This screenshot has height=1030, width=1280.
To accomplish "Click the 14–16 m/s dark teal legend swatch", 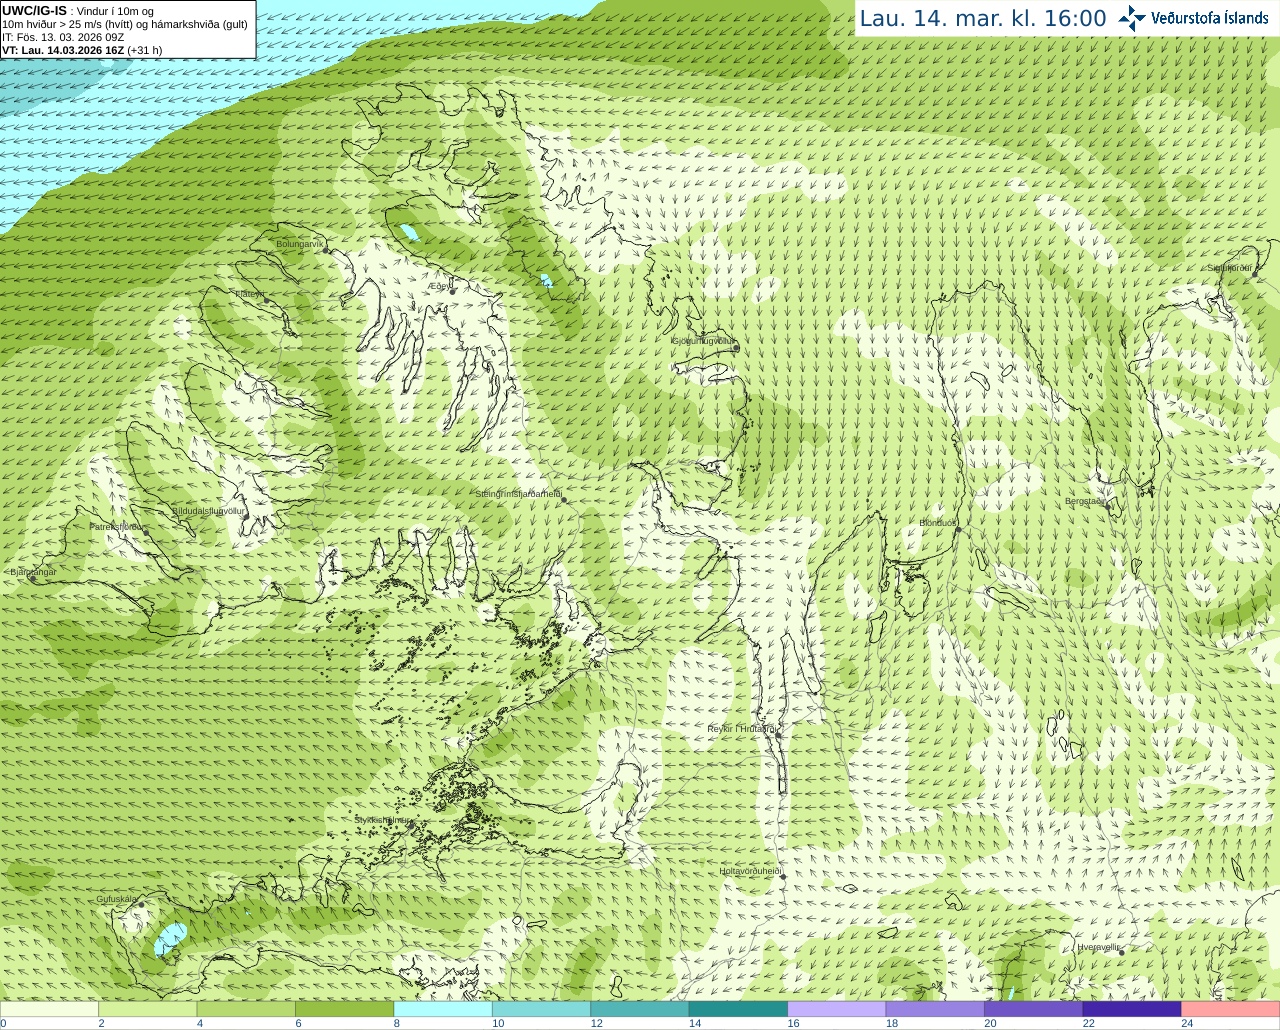I will click(x=739, y=1009).
